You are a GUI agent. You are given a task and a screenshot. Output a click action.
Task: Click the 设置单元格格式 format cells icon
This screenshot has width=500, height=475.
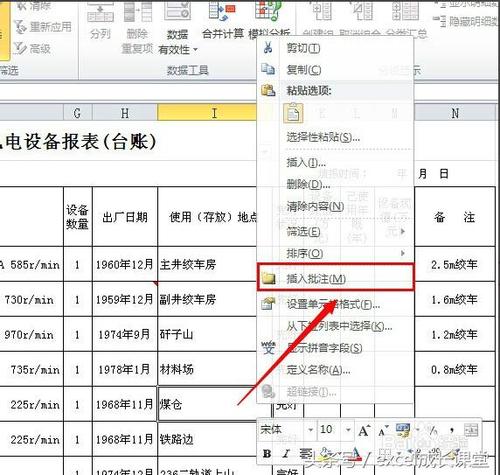(x=268, y=303)
